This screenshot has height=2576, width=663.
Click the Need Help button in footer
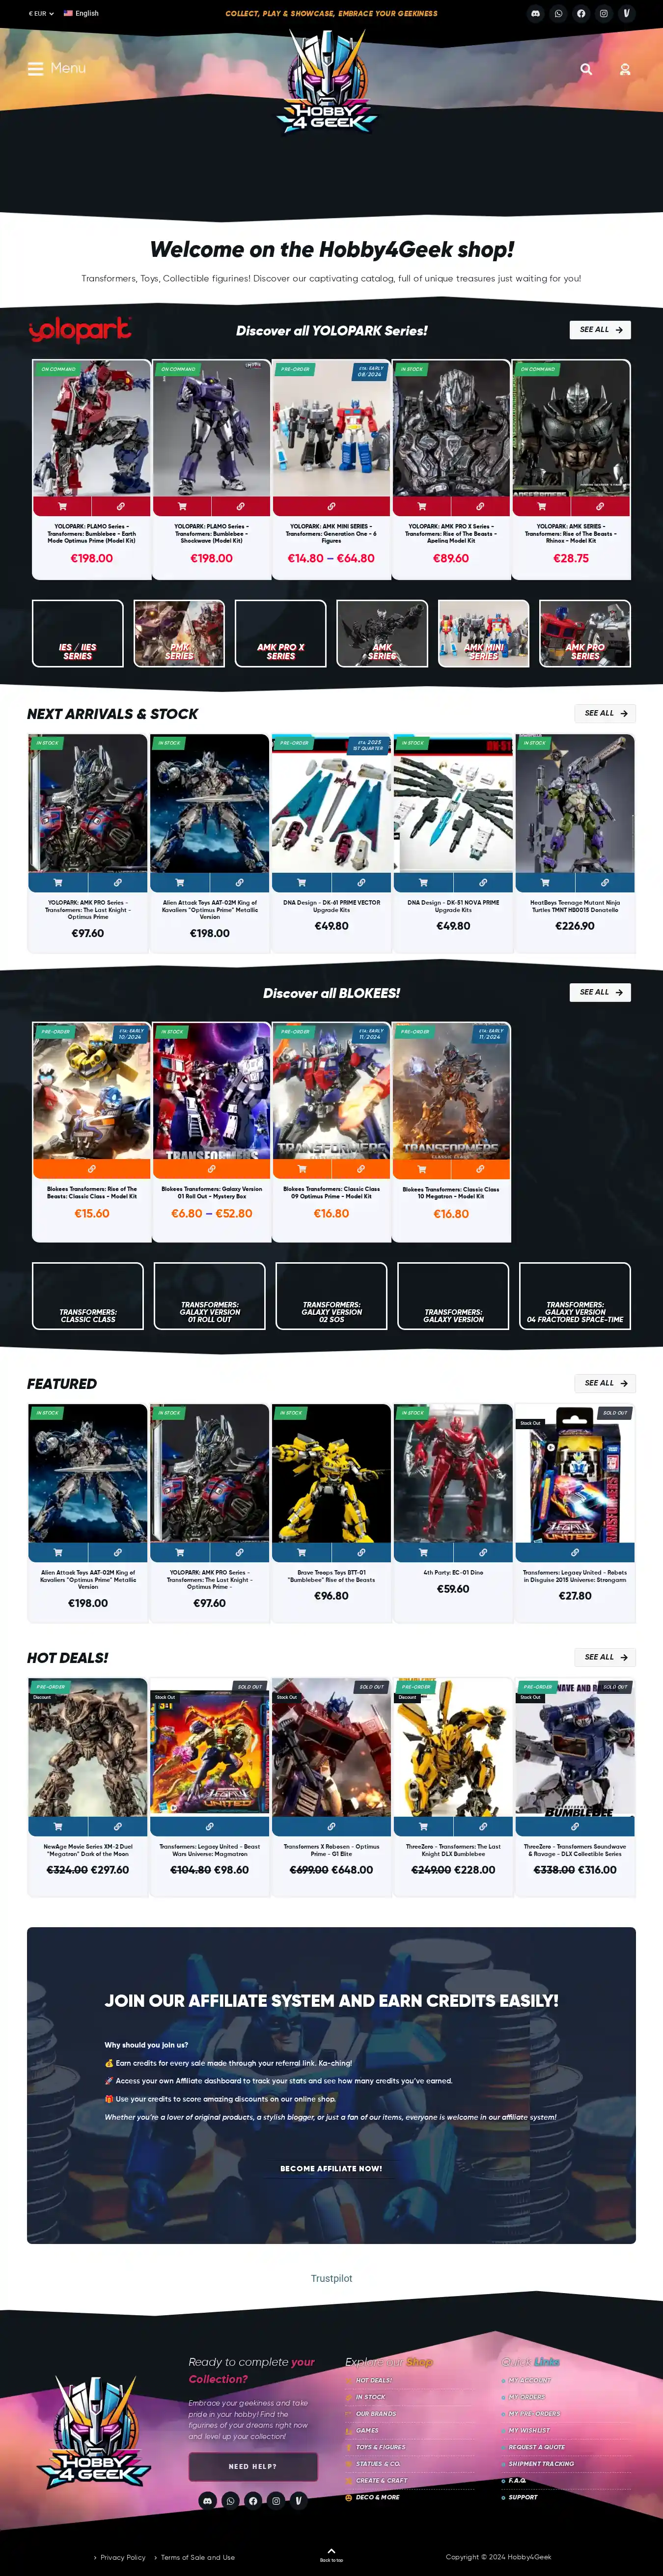click(x=253, y=2465)
